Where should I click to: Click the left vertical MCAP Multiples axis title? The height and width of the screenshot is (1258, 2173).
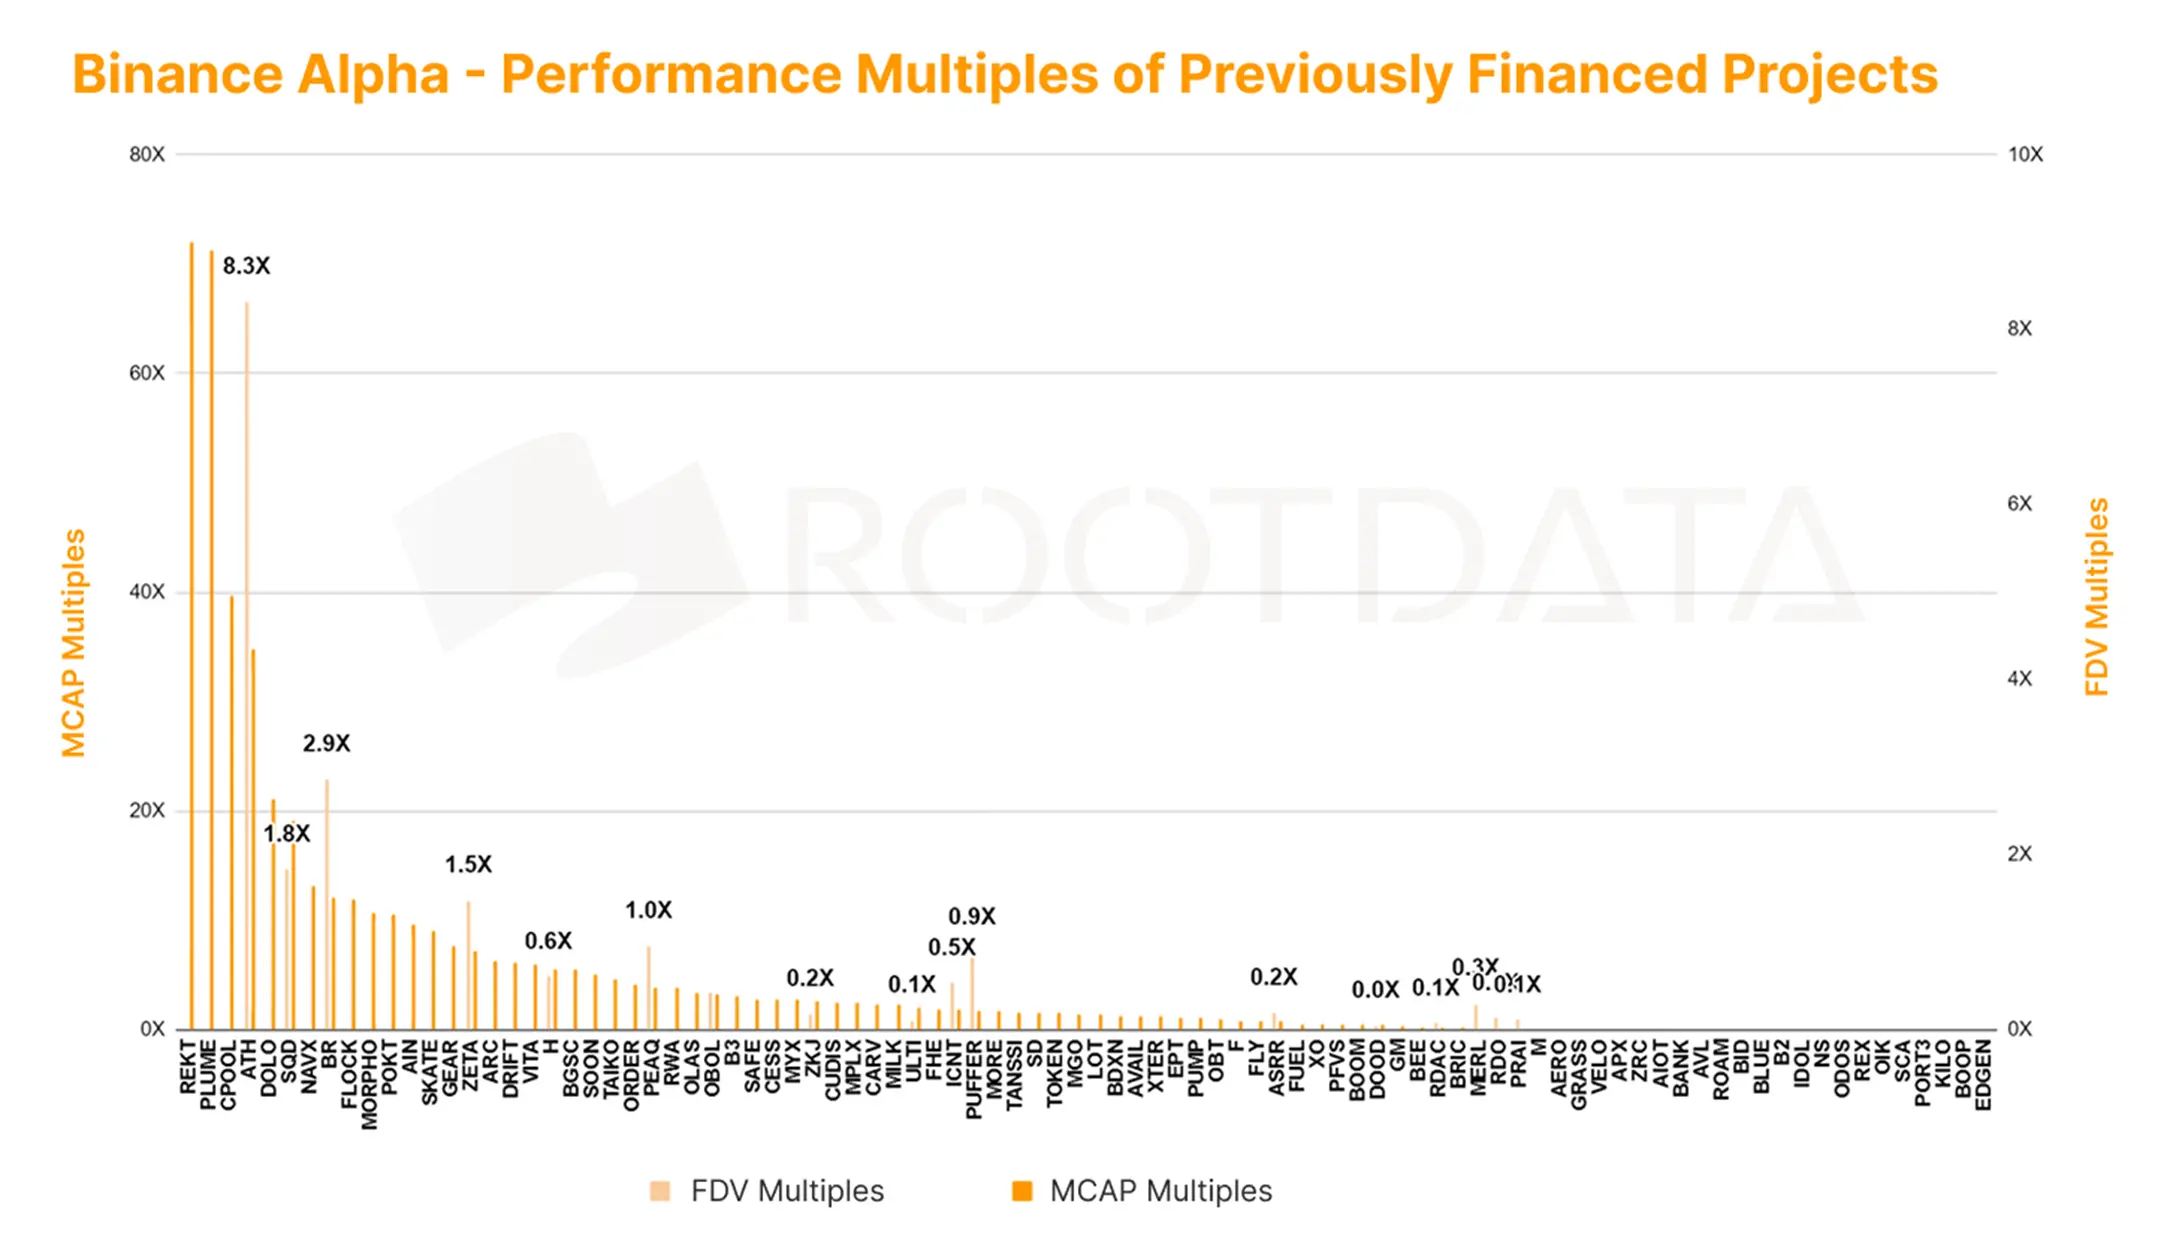point(74,643)
